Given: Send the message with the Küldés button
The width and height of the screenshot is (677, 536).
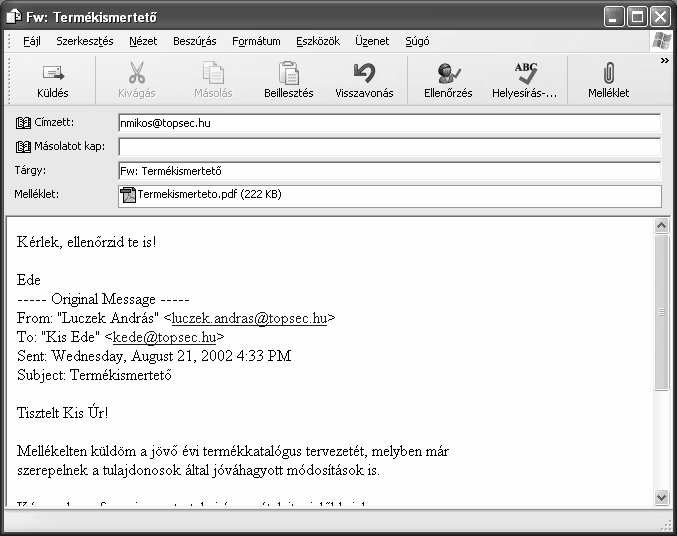Looking at the screenshot, I should point(53,81).
